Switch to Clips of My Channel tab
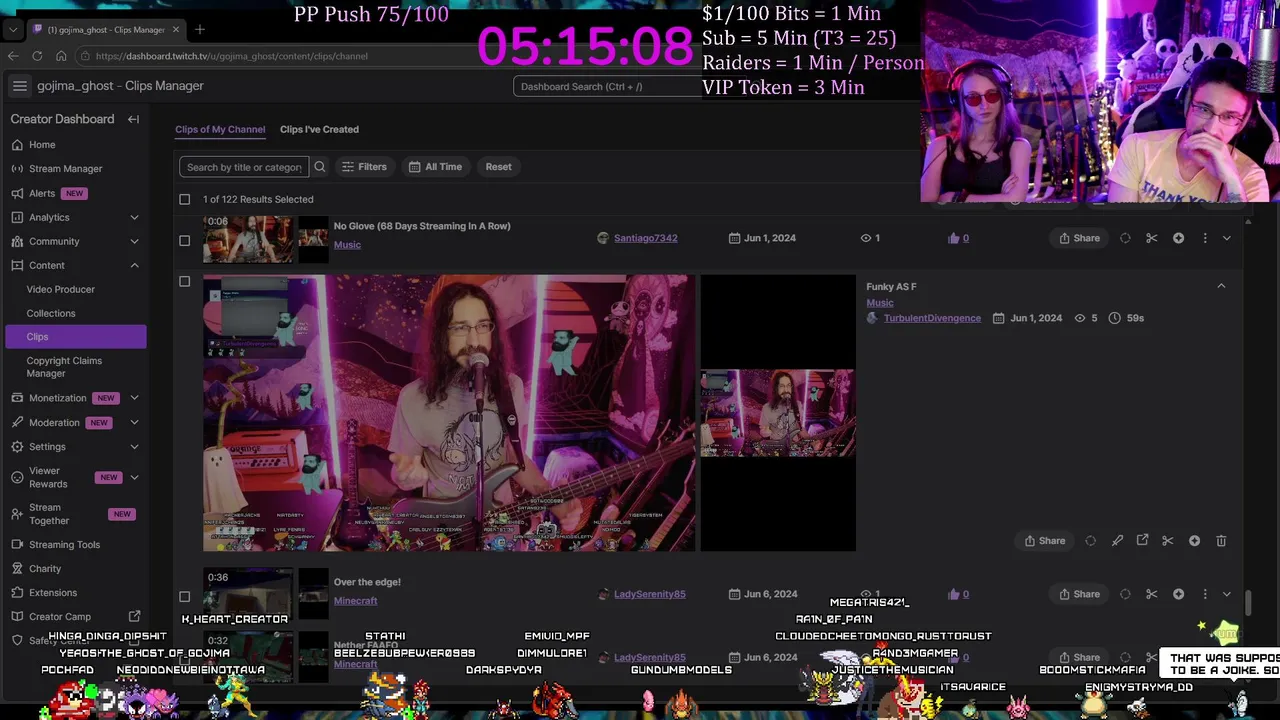The width and height of the screenshot is (1280, 720). [x=220, y=129]
